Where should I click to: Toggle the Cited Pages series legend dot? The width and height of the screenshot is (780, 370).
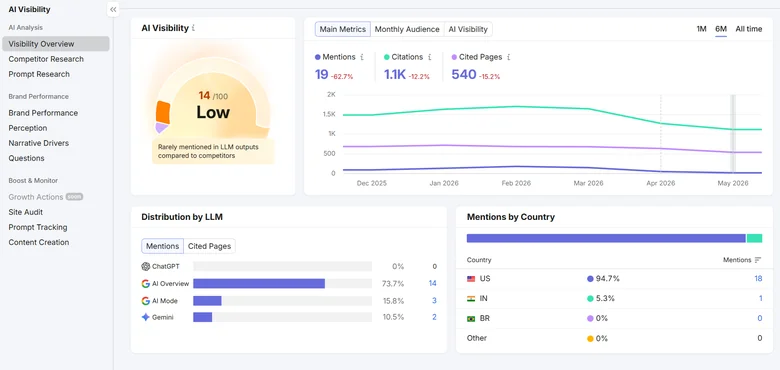coord(454,57)
